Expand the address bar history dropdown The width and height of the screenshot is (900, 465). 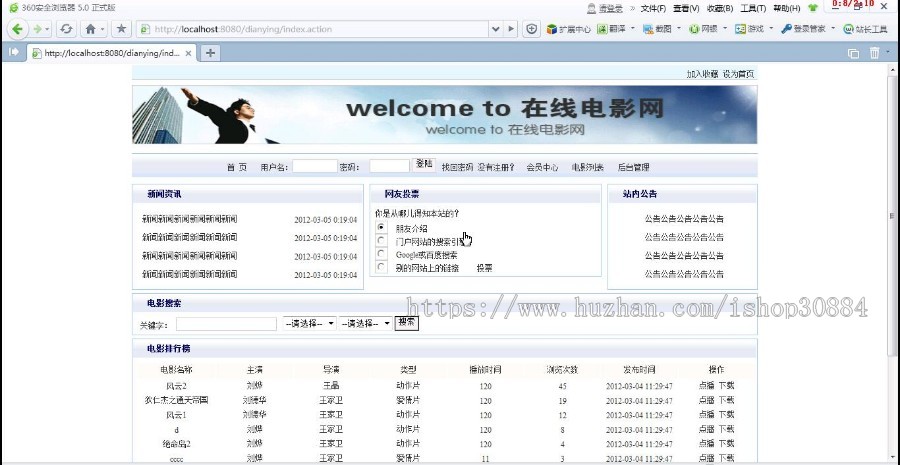coord(495,29)
